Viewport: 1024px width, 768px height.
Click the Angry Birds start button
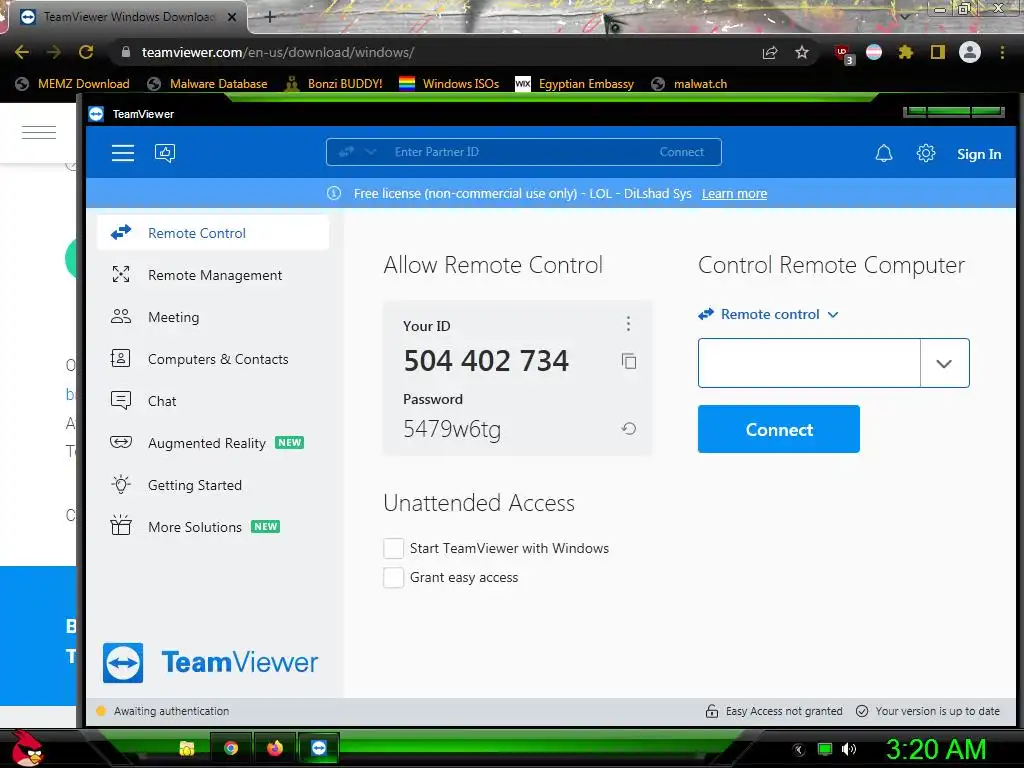27,748
